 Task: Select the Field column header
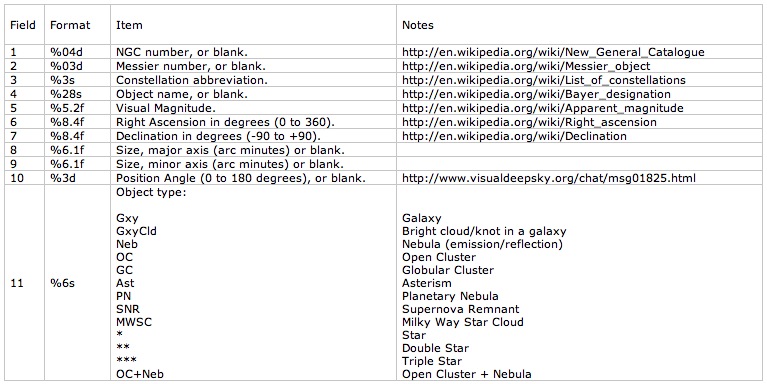click(x=23, y=24)
